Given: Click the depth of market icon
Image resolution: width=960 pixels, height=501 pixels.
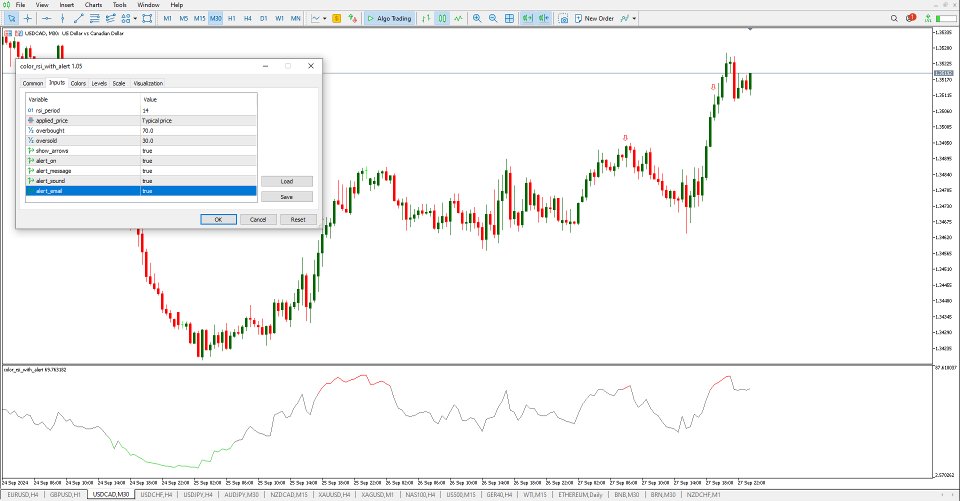Looking at the screenshot, I should point(352,18).
